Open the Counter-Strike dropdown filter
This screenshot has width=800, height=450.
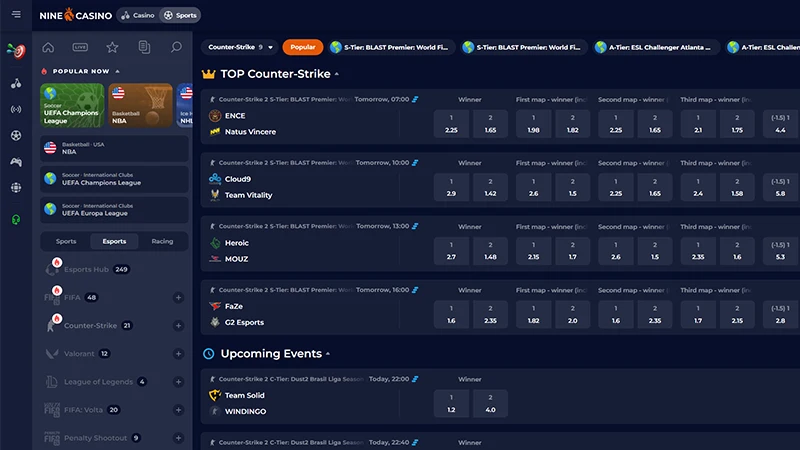point(241,47)
